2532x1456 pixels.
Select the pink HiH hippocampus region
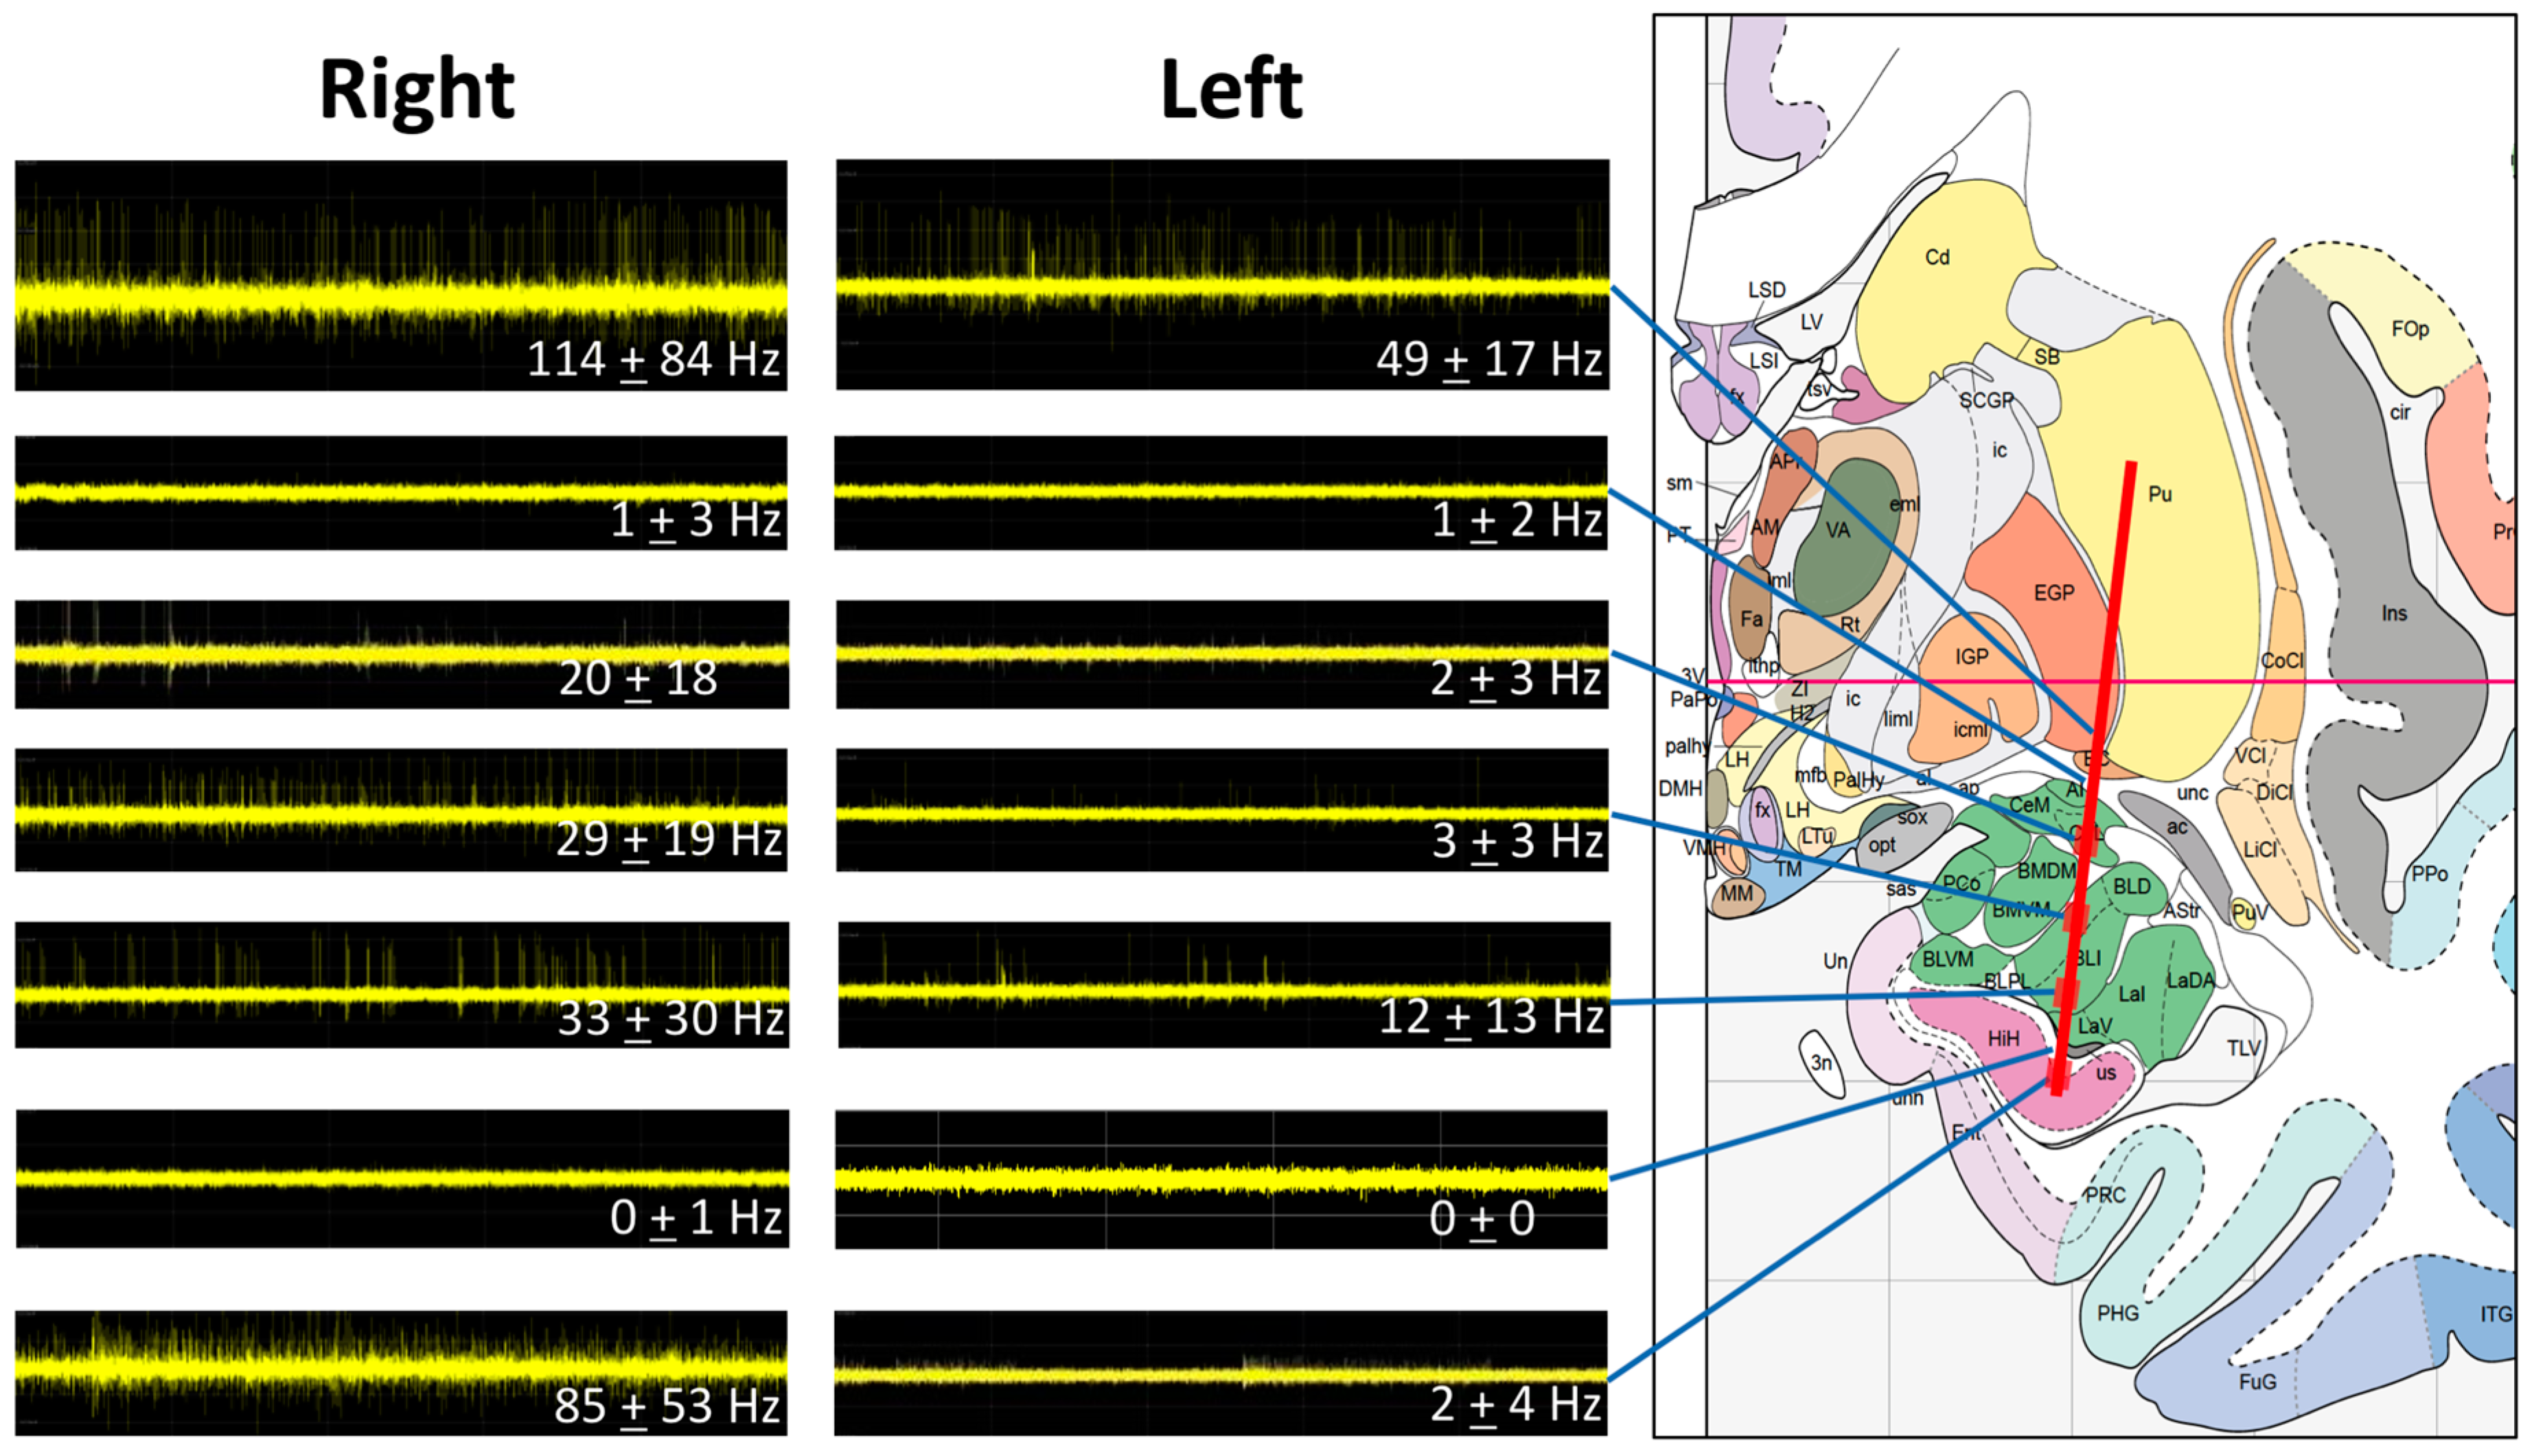2002,1039
